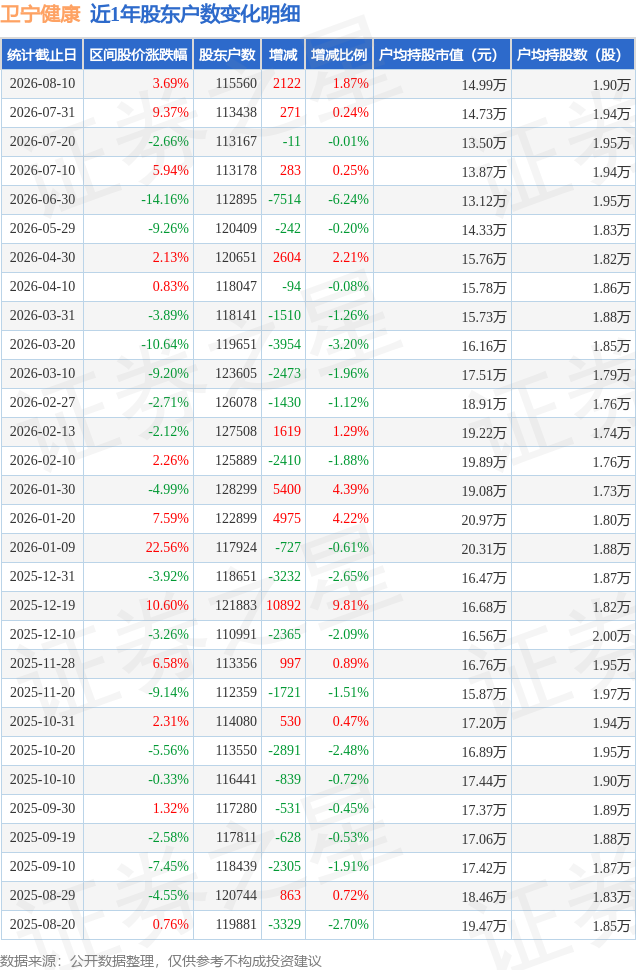Click the 卫宁健康 title text
This screenshot has width=636, height=970.
(40, 14)
